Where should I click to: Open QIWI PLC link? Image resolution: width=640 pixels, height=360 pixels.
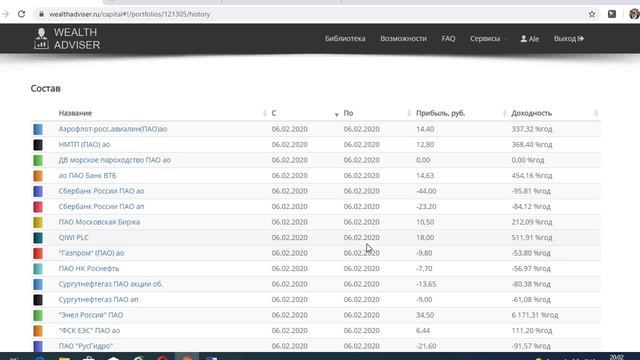[x=73, y=238]
